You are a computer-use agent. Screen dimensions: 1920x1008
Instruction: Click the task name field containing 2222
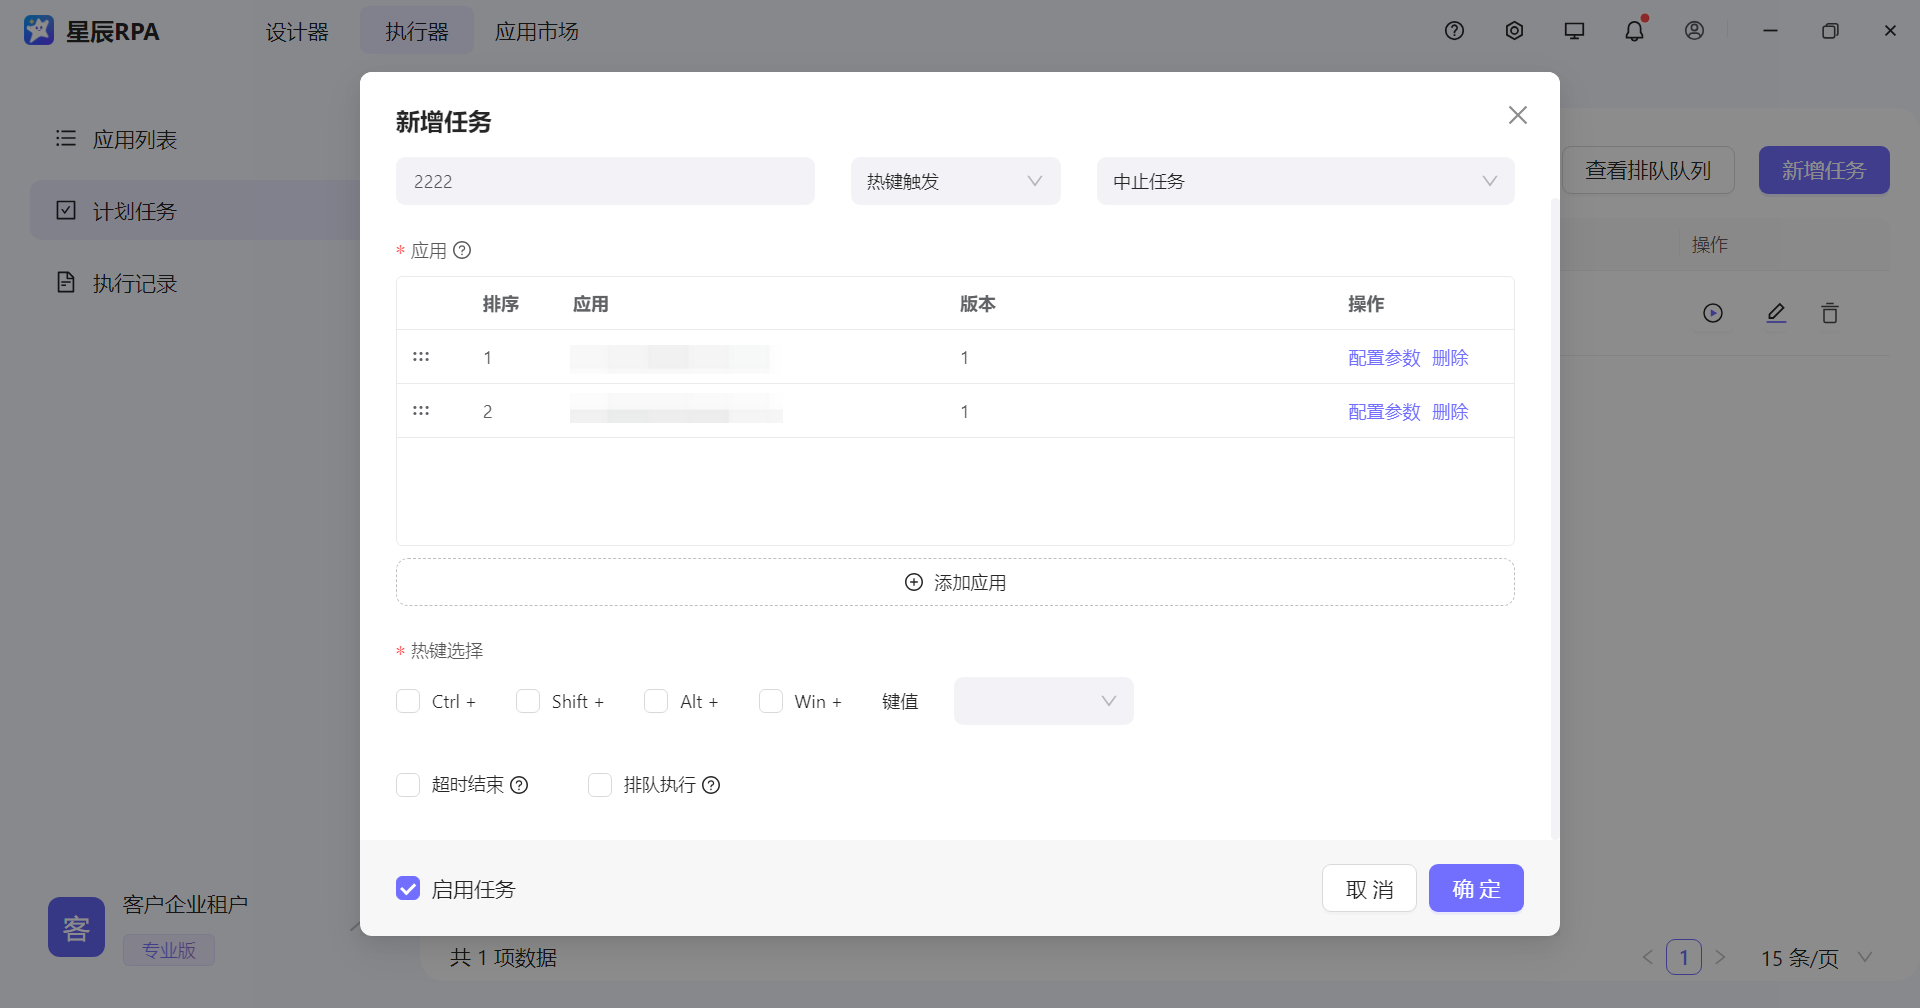coord(605,181)
